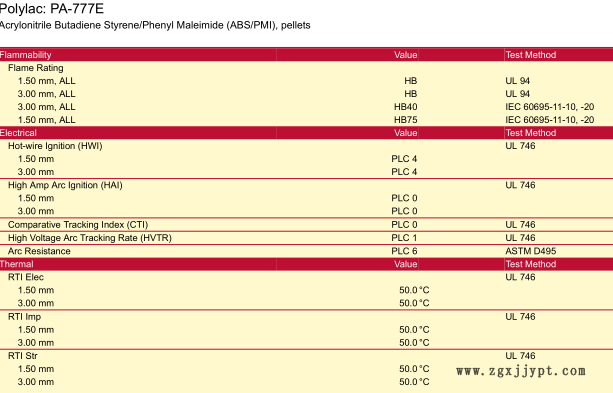
Task: Select the "Flame Rating" row label
Action: tap(36, 68)
